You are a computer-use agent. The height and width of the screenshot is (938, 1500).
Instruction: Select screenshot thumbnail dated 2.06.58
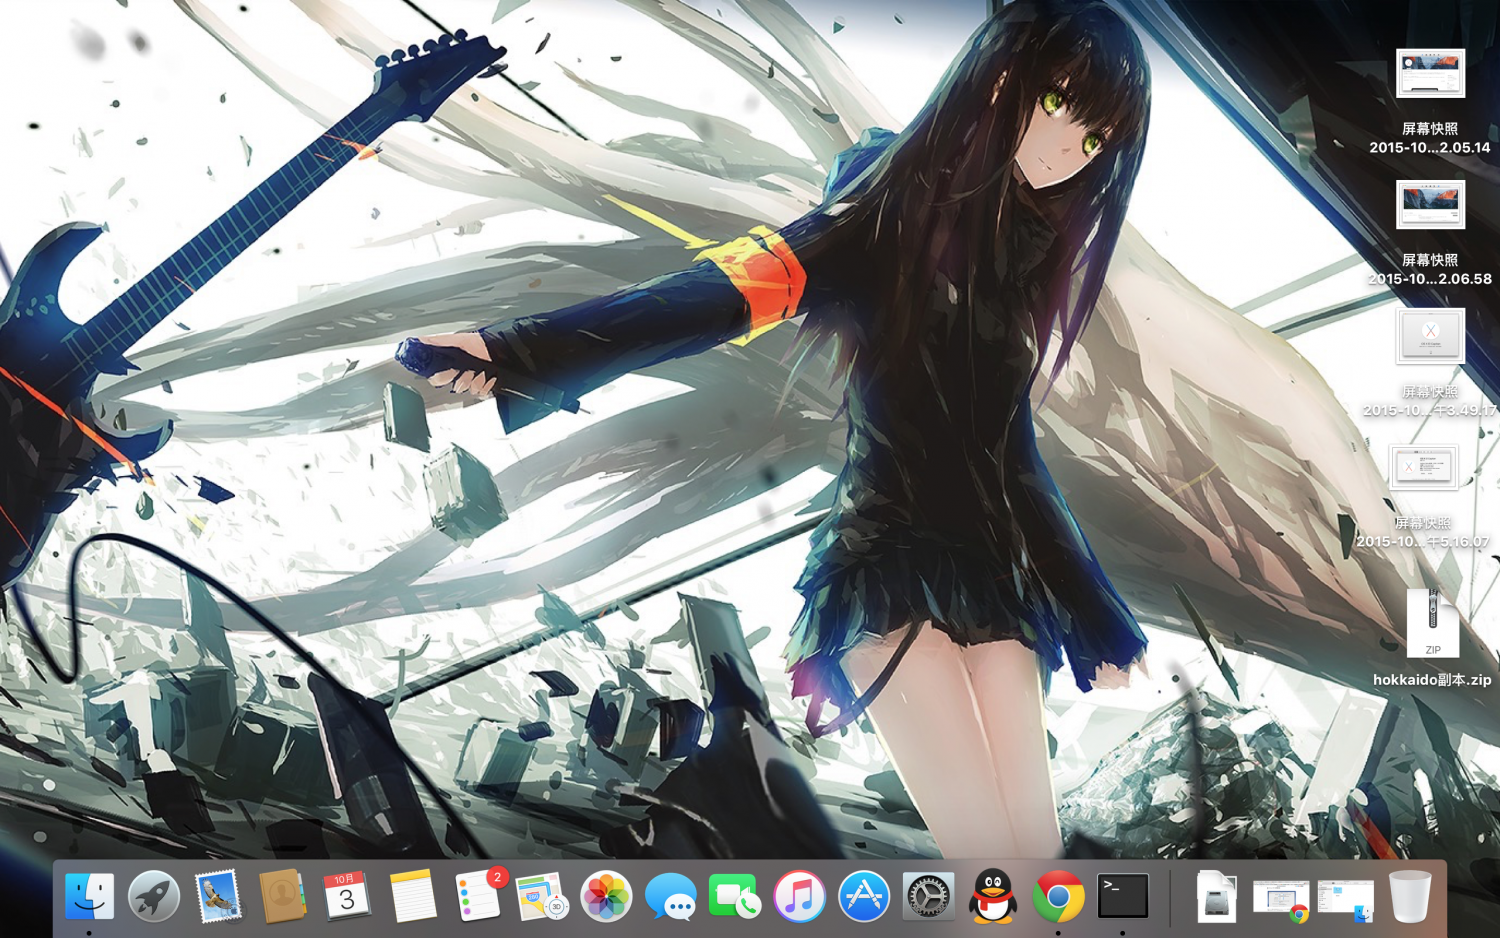point(1430,204)
